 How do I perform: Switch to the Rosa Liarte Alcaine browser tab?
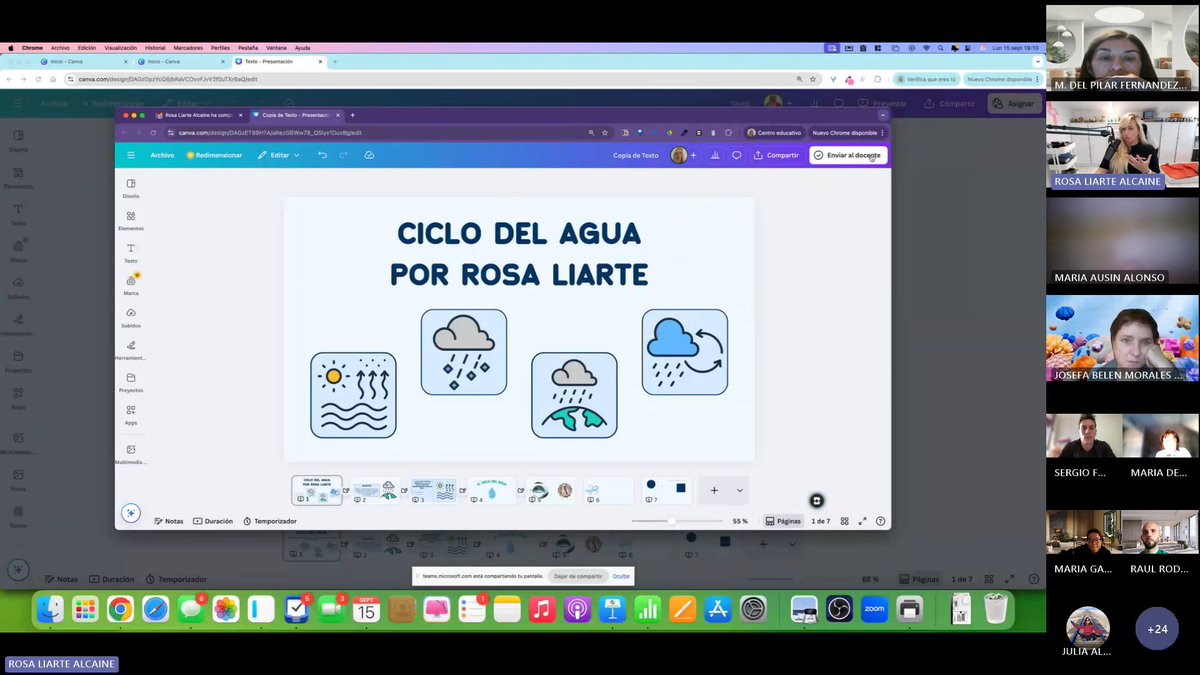(198, 115)
